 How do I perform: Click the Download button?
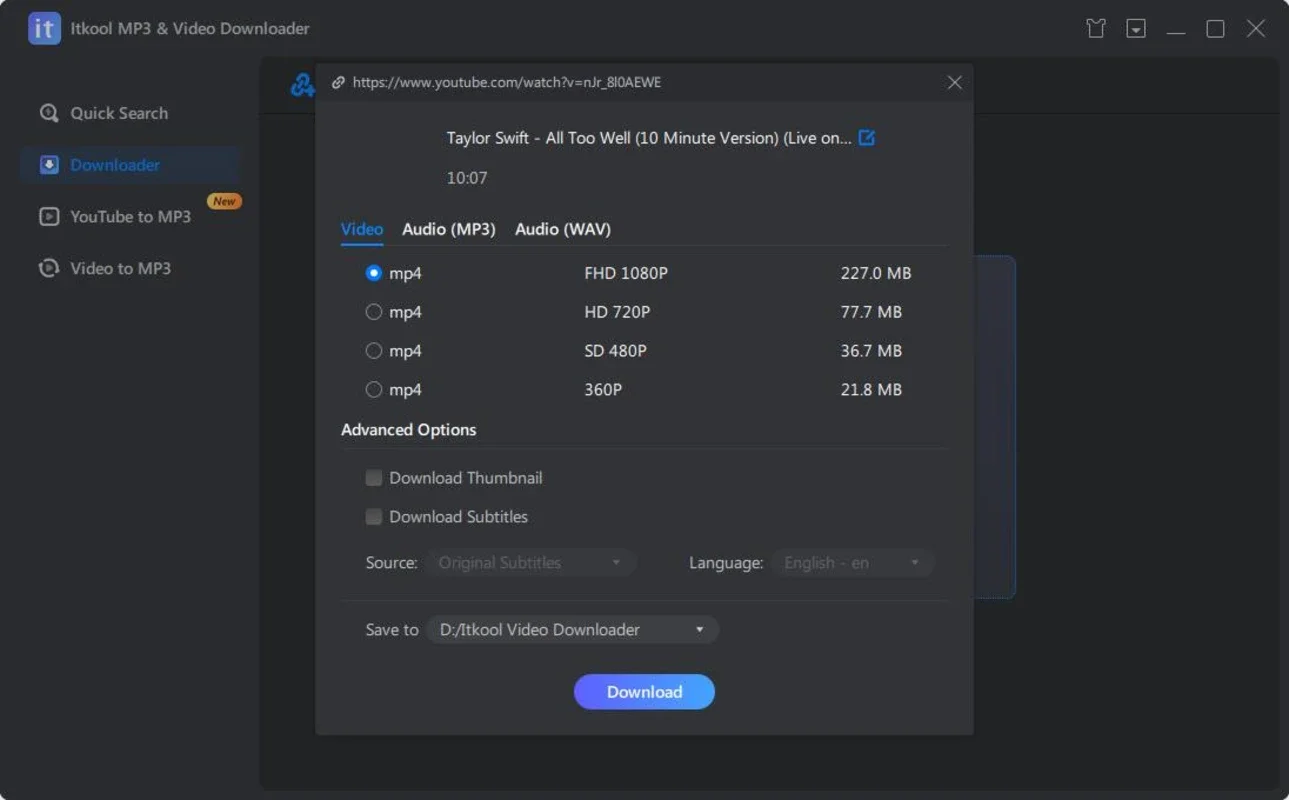pos(644,692)
